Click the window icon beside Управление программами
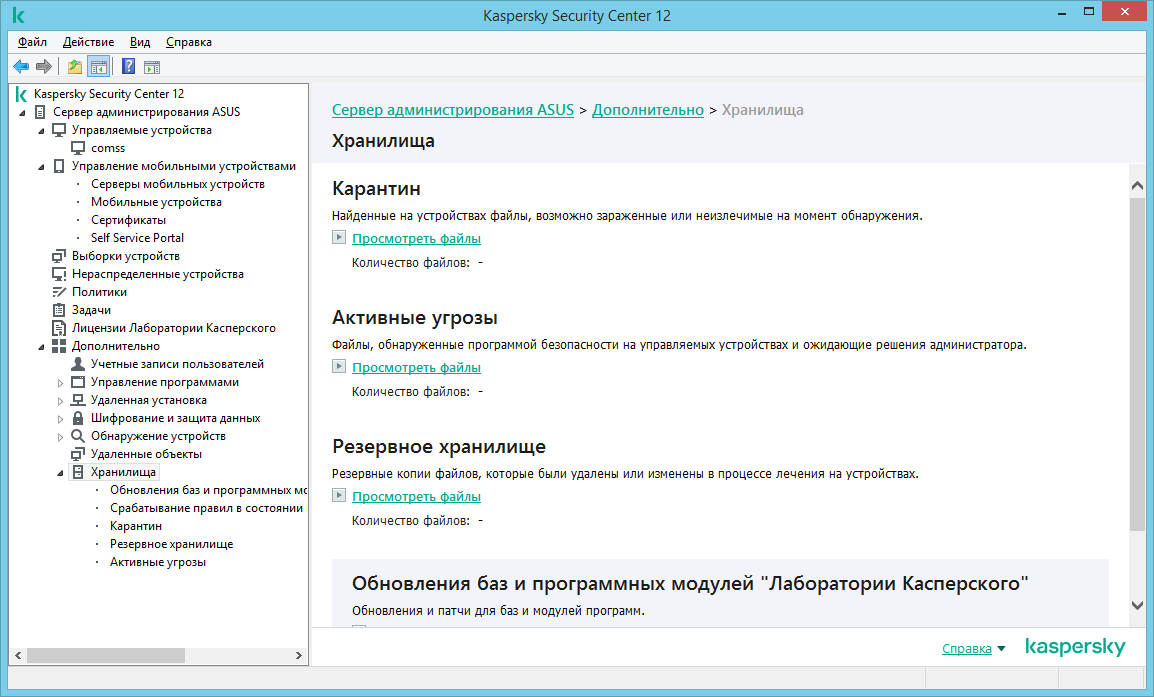1154x697 pixels. coord(78,382)
